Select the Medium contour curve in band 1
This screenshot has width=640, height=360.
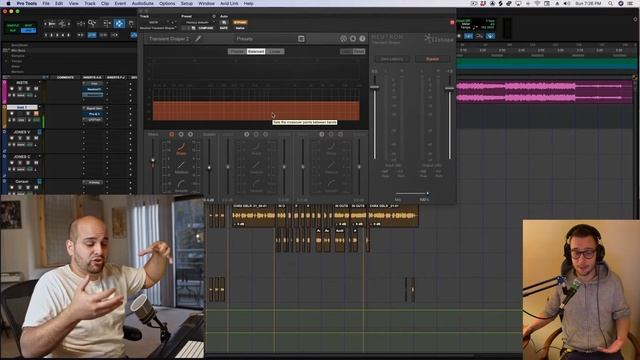tap(181, 167)
